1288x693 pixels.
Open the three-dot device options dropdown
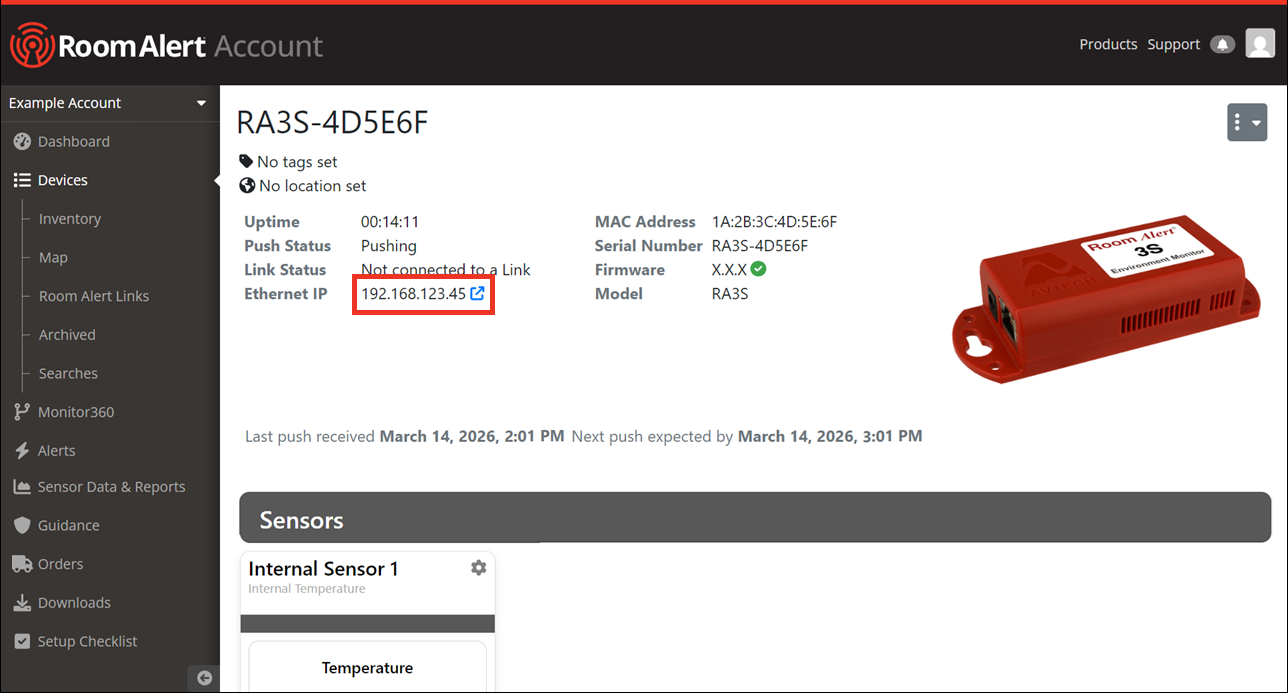(1247, 122)
